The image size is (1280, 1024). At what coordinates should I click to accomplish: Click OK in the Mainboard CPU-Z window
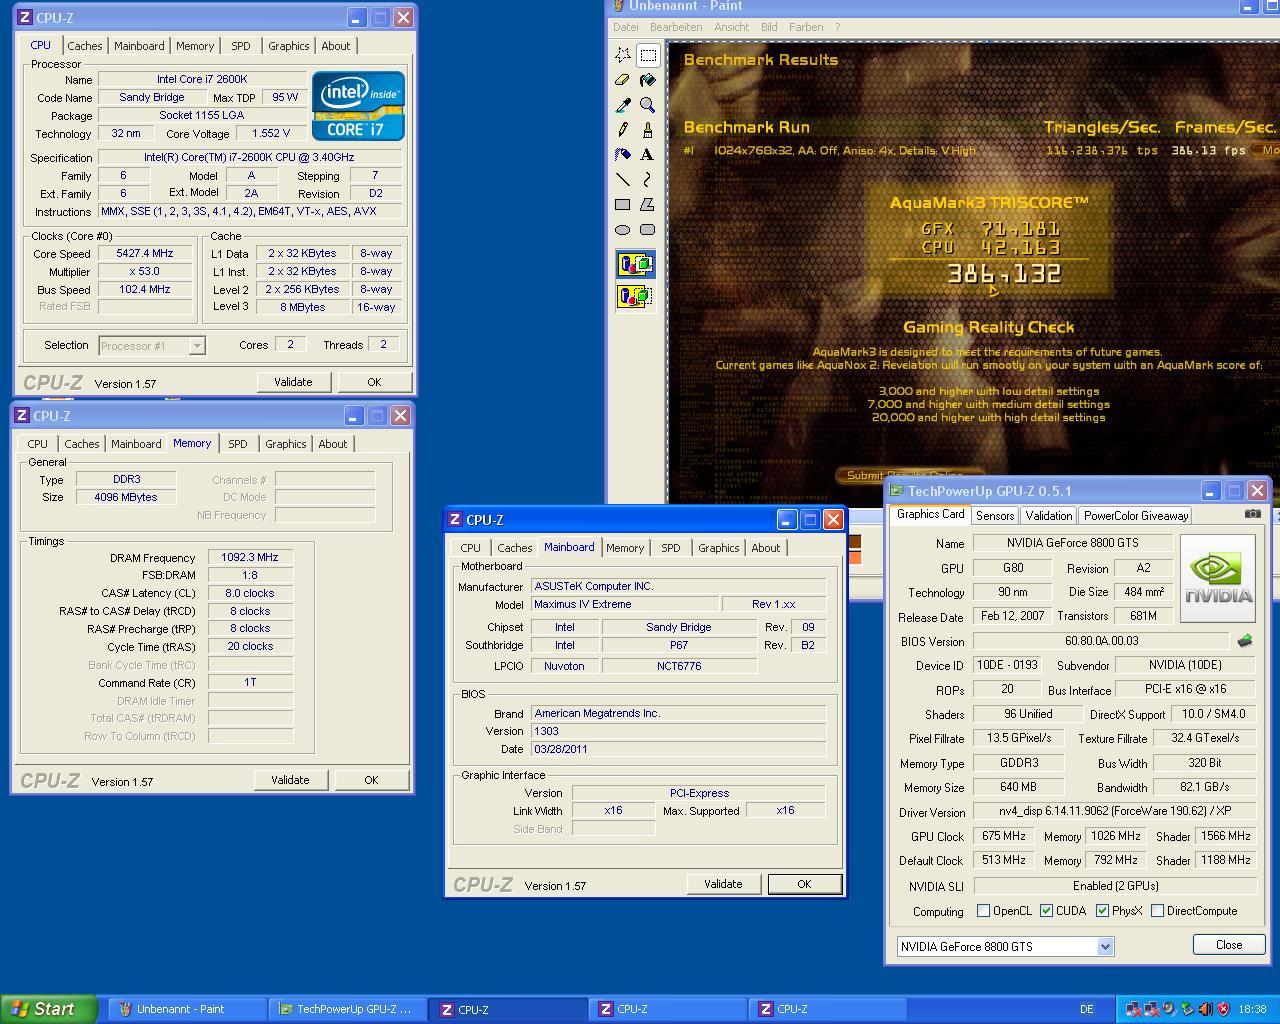point(804,884)
